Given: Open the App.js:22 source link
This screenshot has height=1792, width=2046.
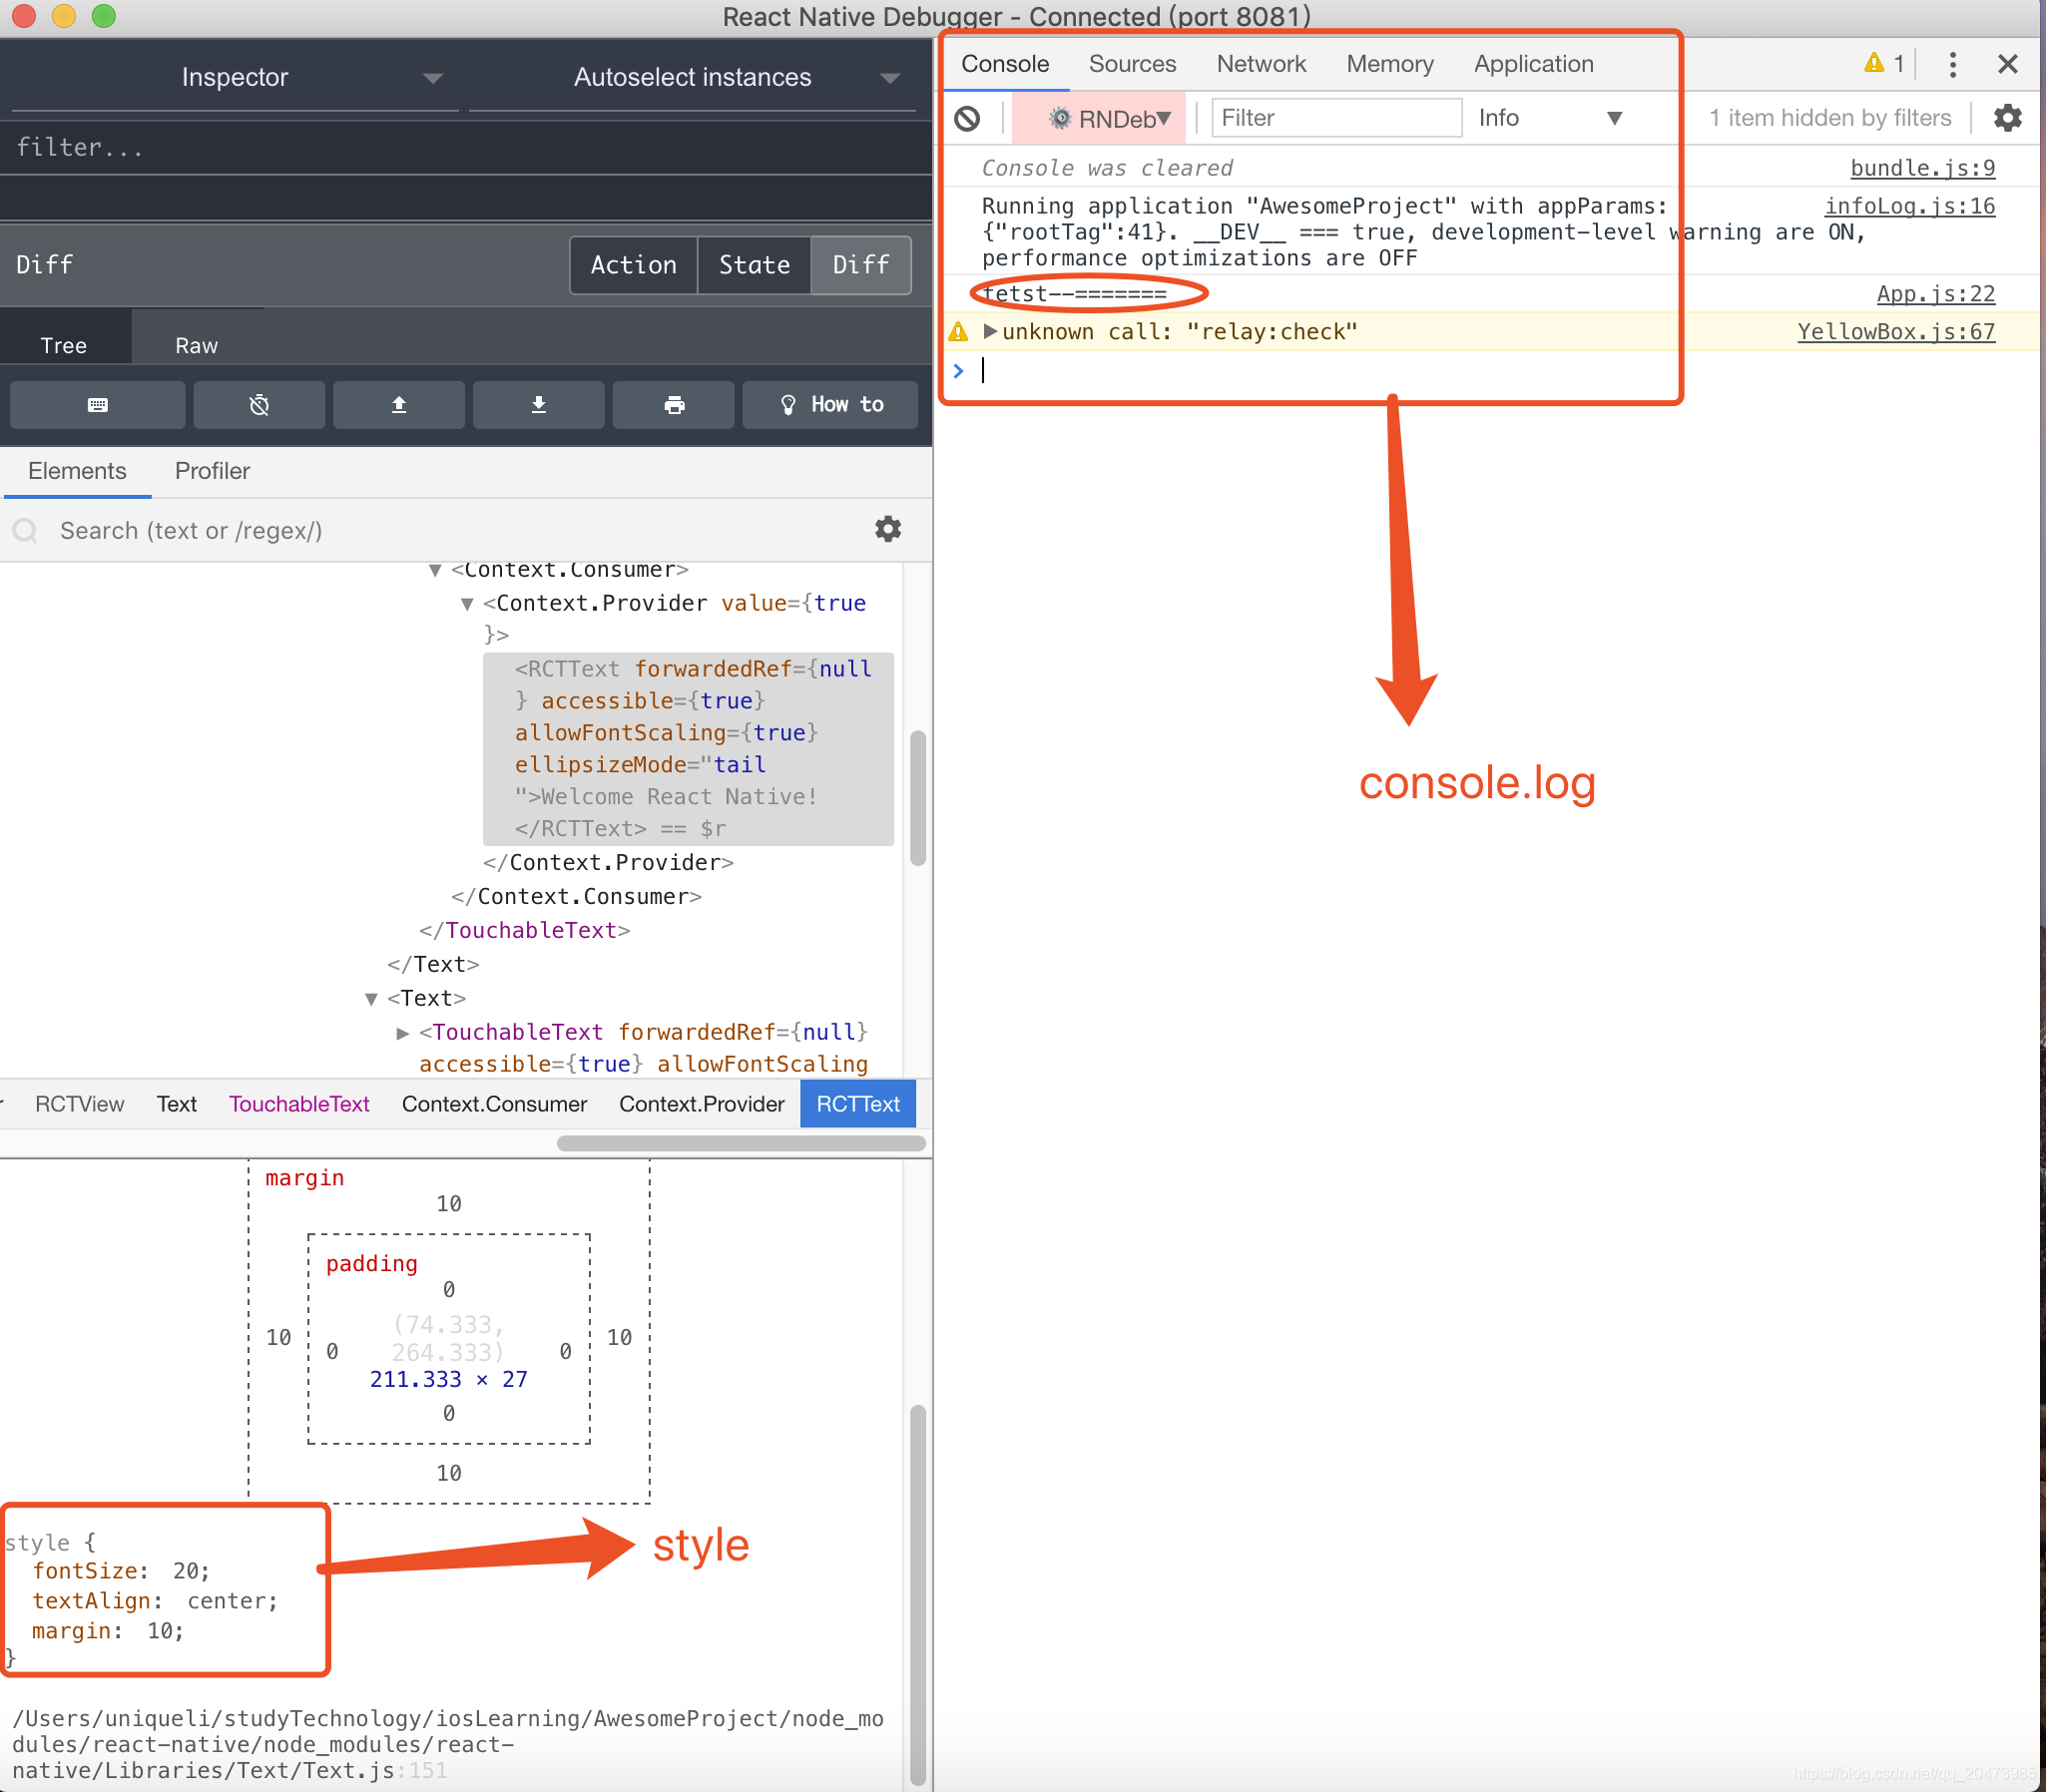Looking at the screenshot, I should click(1935, 294).
